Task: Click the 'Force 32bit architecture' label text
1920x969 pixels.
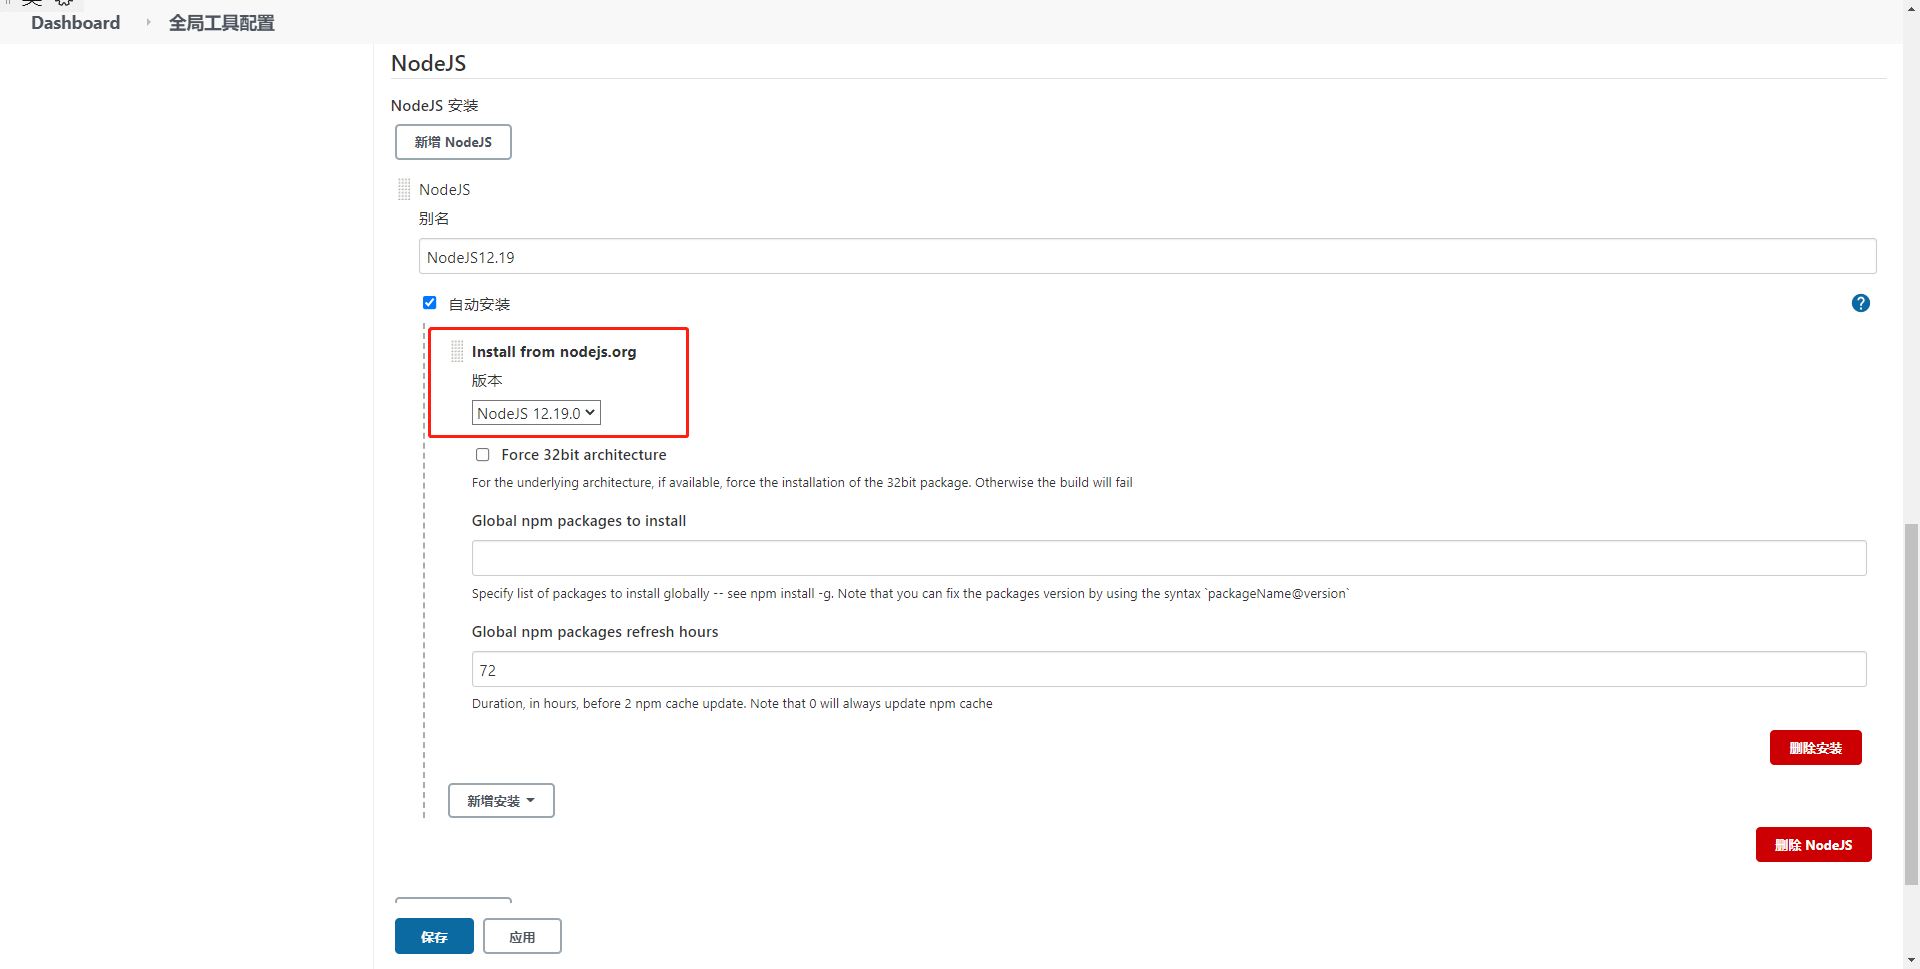Action: 584,455
